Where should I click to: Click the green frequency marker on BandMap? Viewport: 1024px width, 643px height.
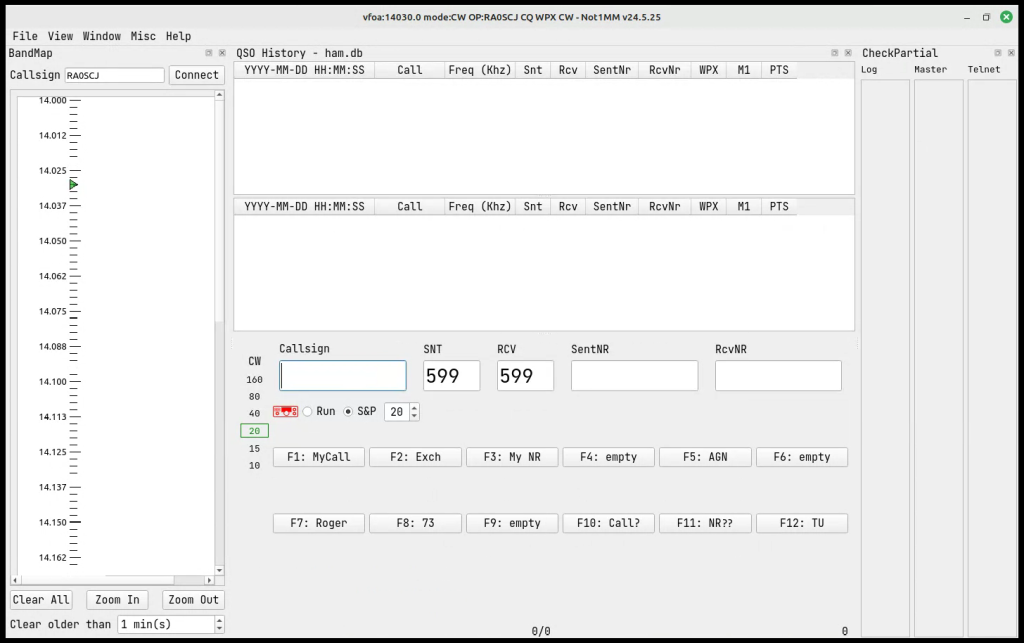[73, 185]
